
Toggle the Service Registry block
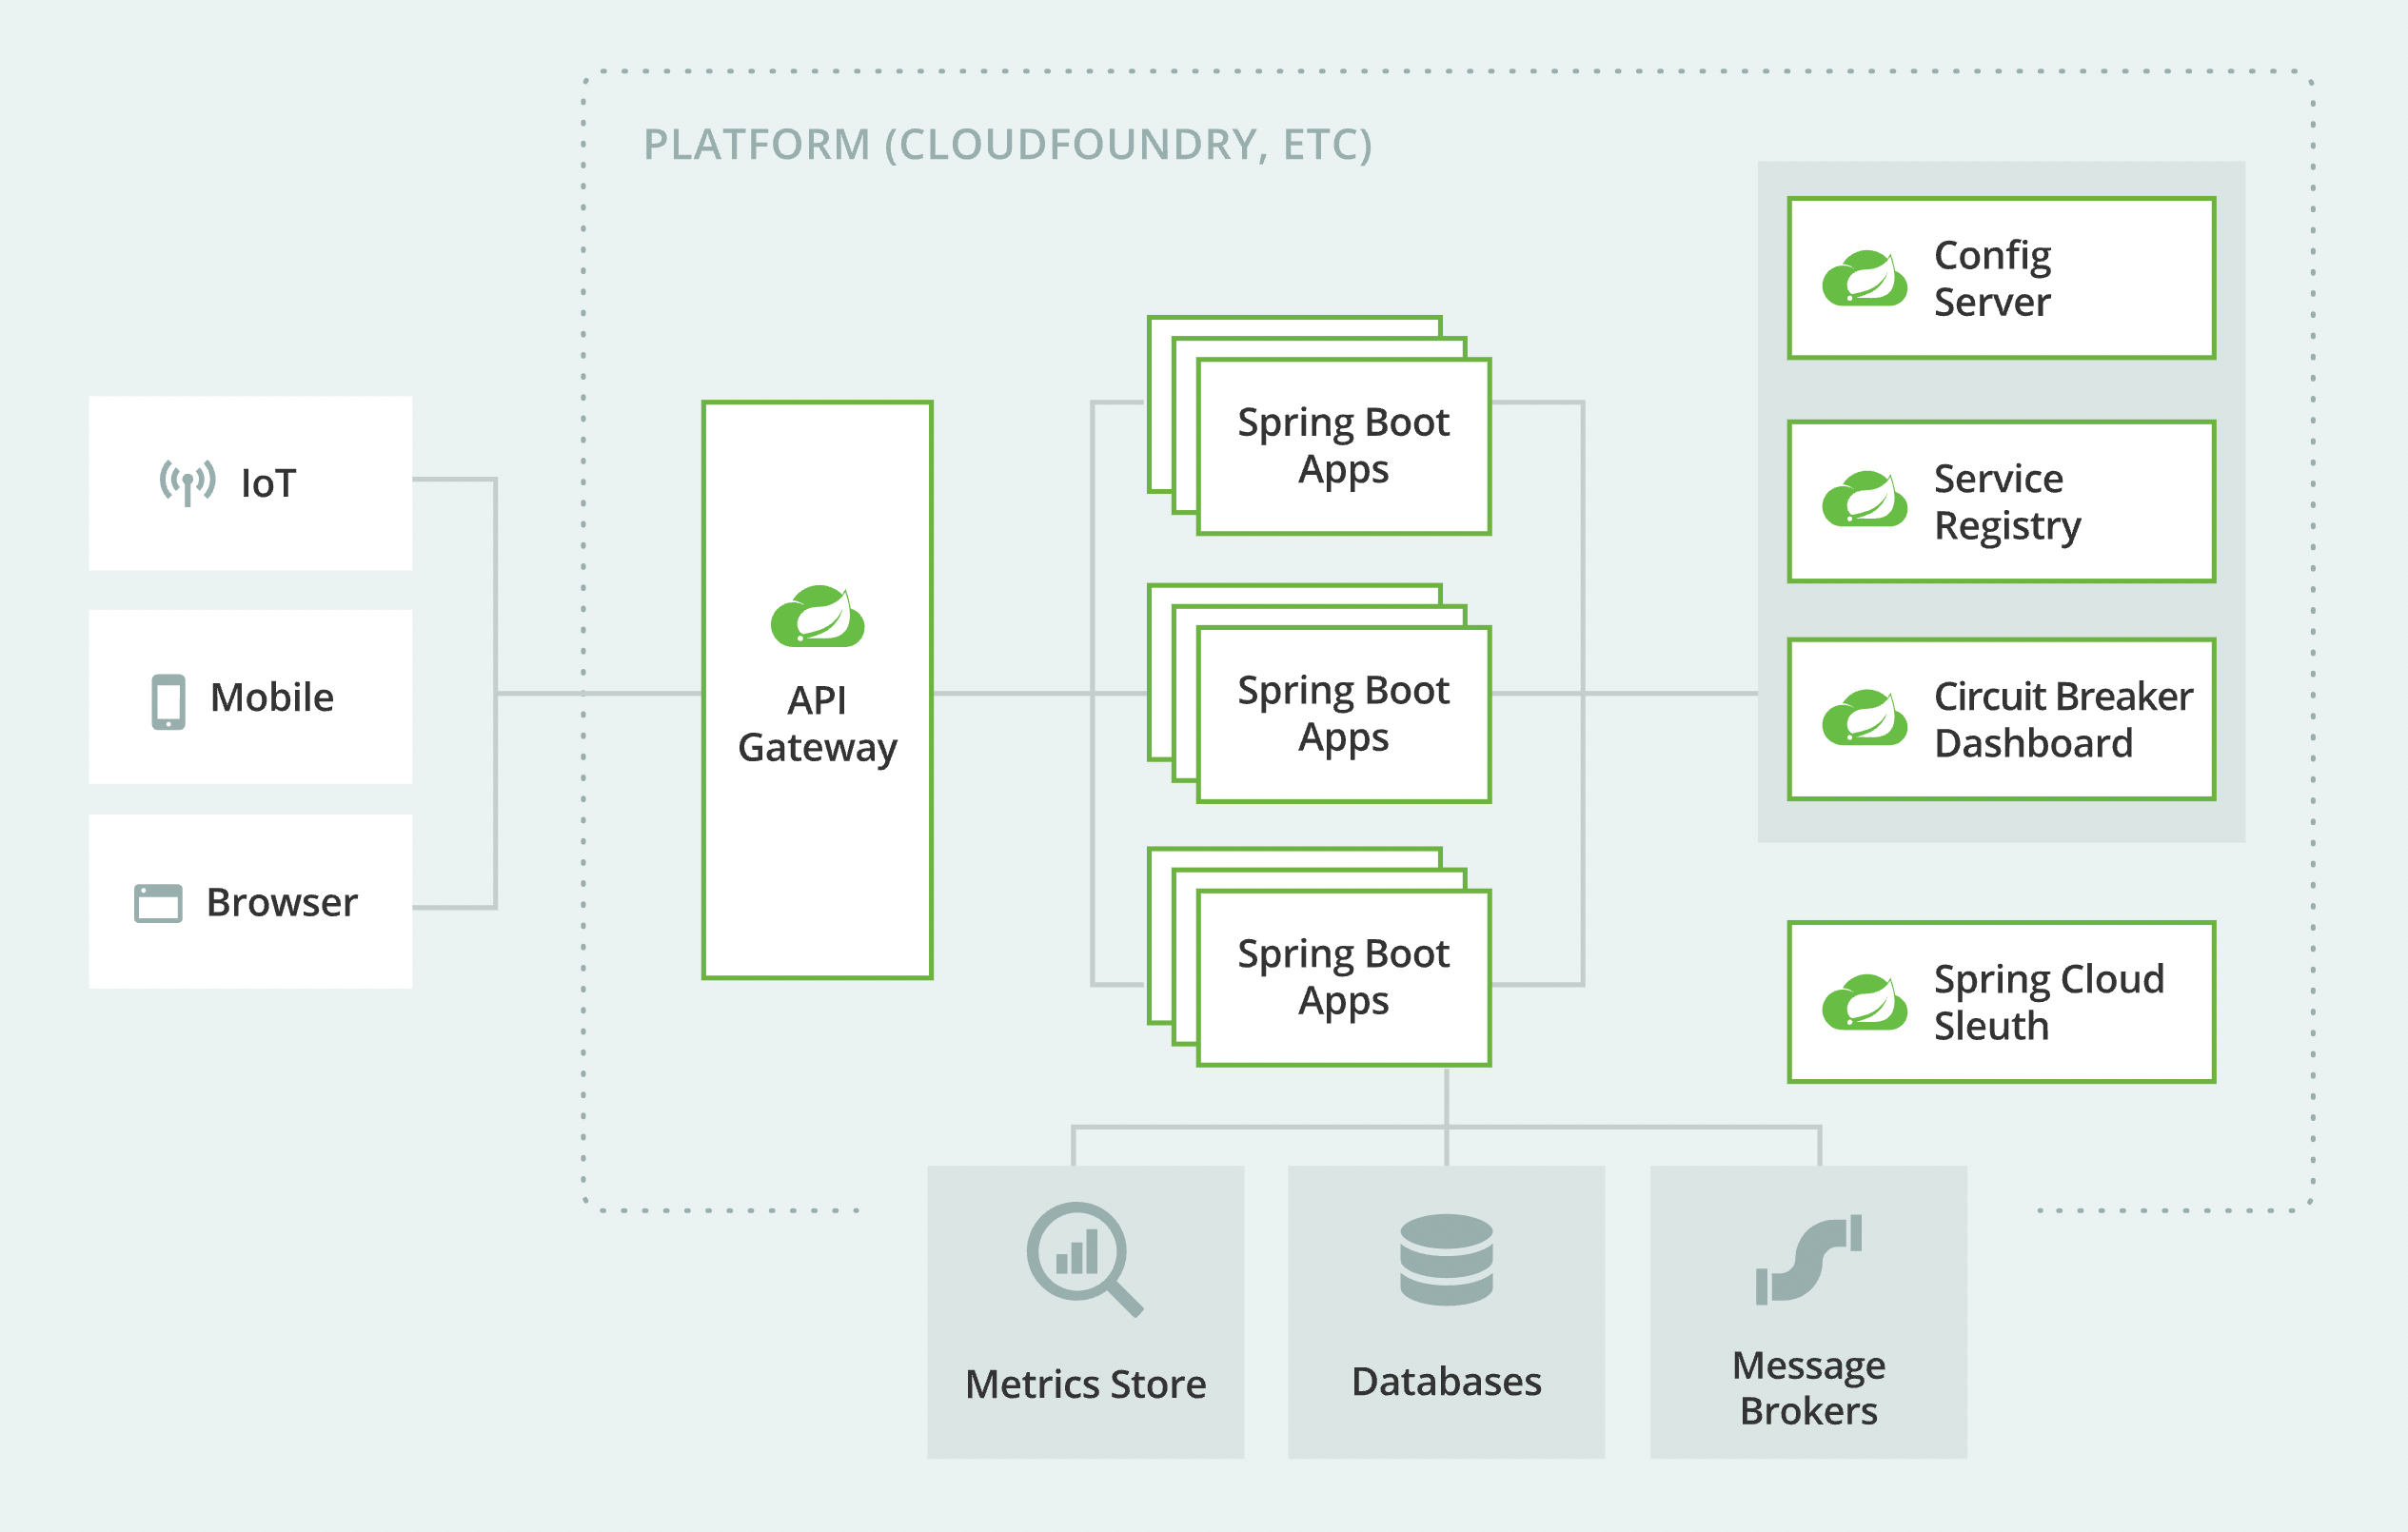2000,502
